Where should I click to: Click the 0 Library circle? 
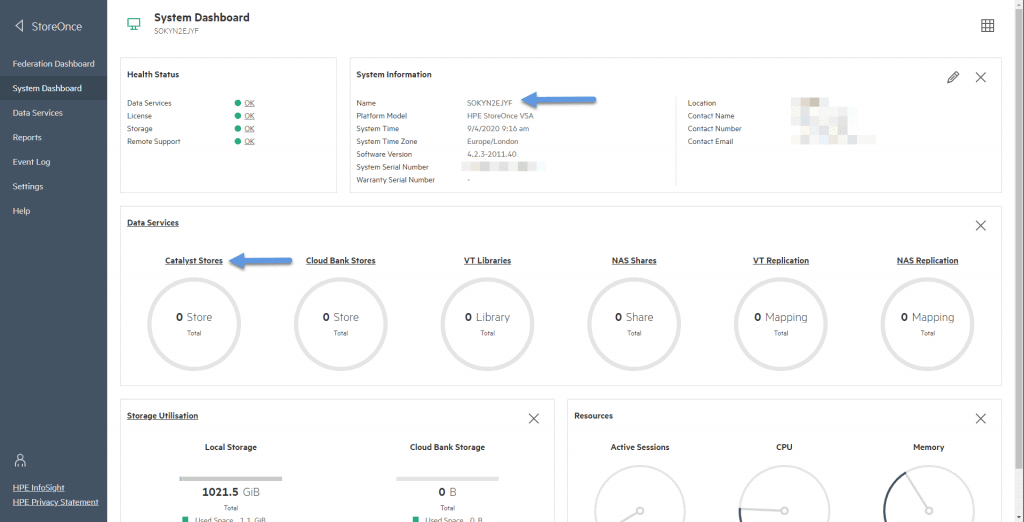pos(487,323)
